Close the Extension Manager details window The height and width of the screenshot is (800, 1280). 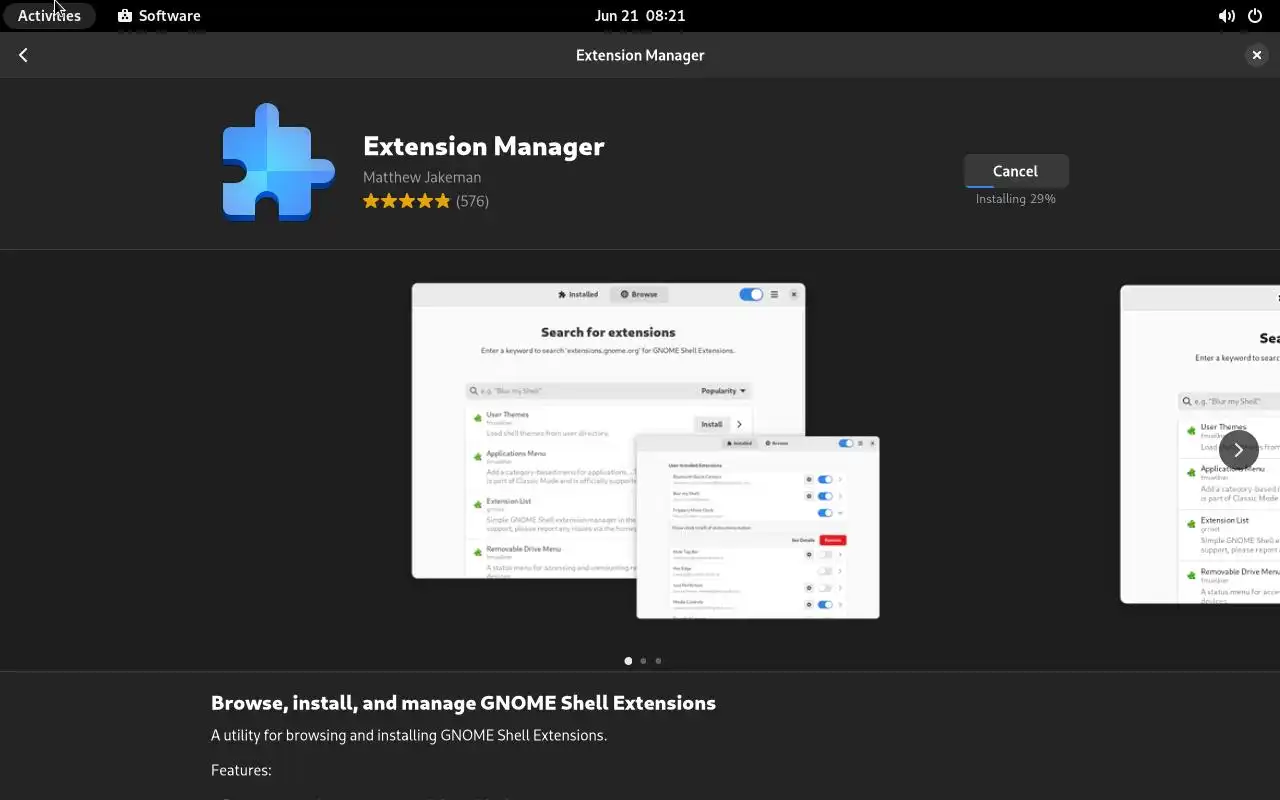click(x=1257, y=55)
